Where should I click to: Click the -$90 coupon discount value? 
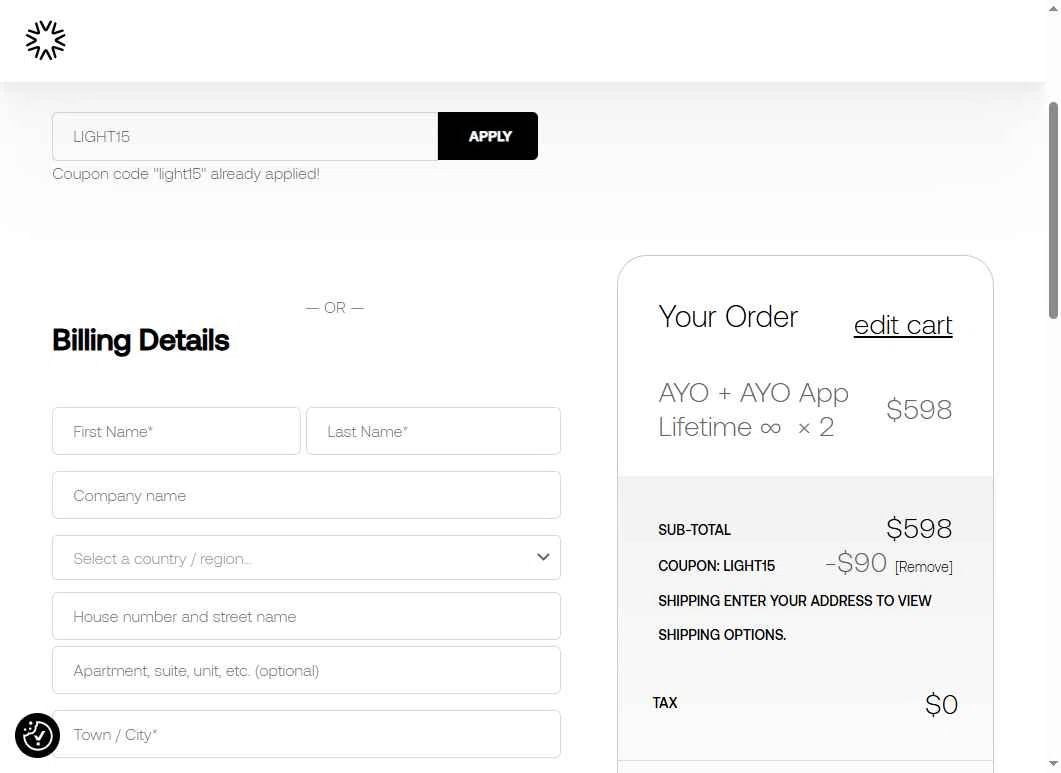pyautogui.click(x=856, y=563)
